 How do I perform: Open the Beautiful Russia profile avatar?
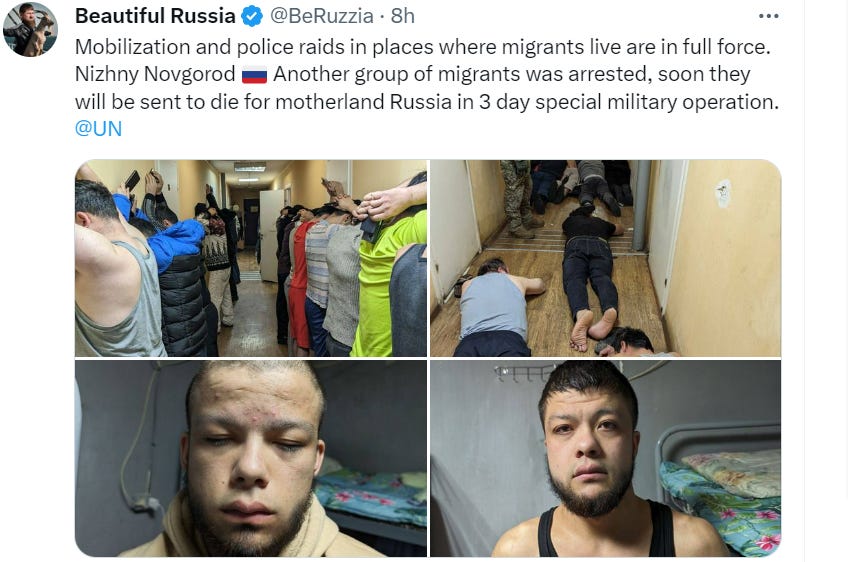30,30
